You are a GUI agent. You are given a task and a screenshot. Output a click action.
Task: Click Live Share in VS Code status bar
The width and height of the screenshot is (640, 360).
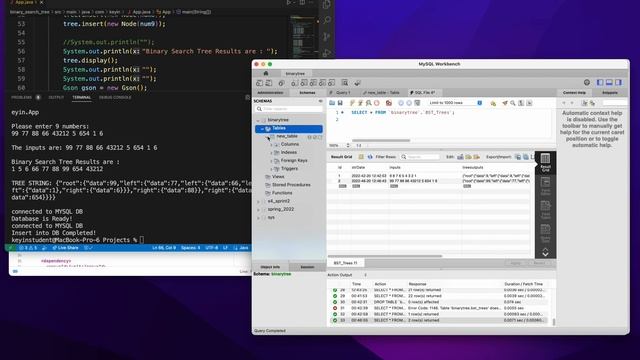[x=65, y=248]
